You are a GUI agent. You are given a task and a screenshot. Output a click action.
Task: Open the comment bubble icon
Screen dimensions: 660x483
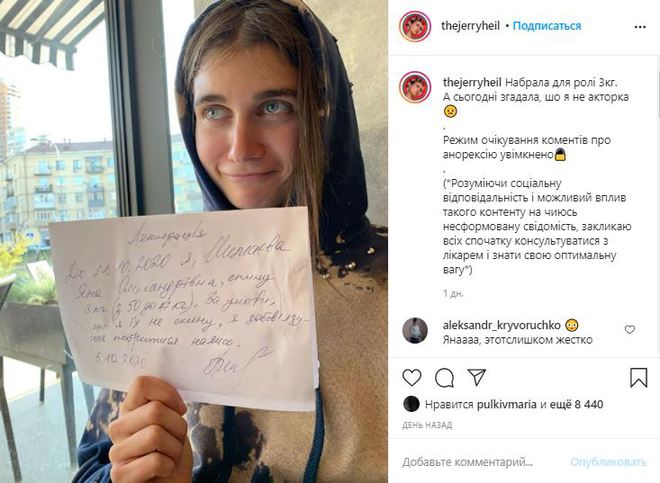tap(444, 378)
